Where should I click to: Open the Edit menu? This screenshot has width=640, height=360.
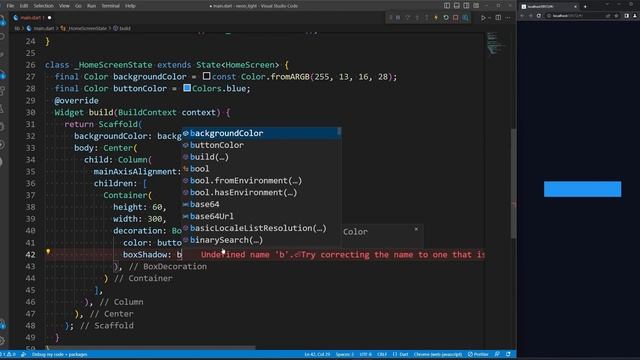coord(24,6)
